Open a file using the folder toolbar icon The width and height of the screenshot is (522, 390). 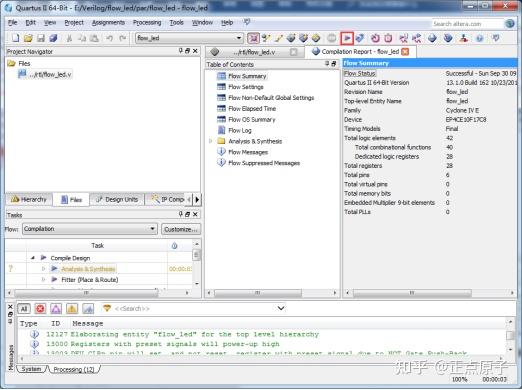point(28,38)
